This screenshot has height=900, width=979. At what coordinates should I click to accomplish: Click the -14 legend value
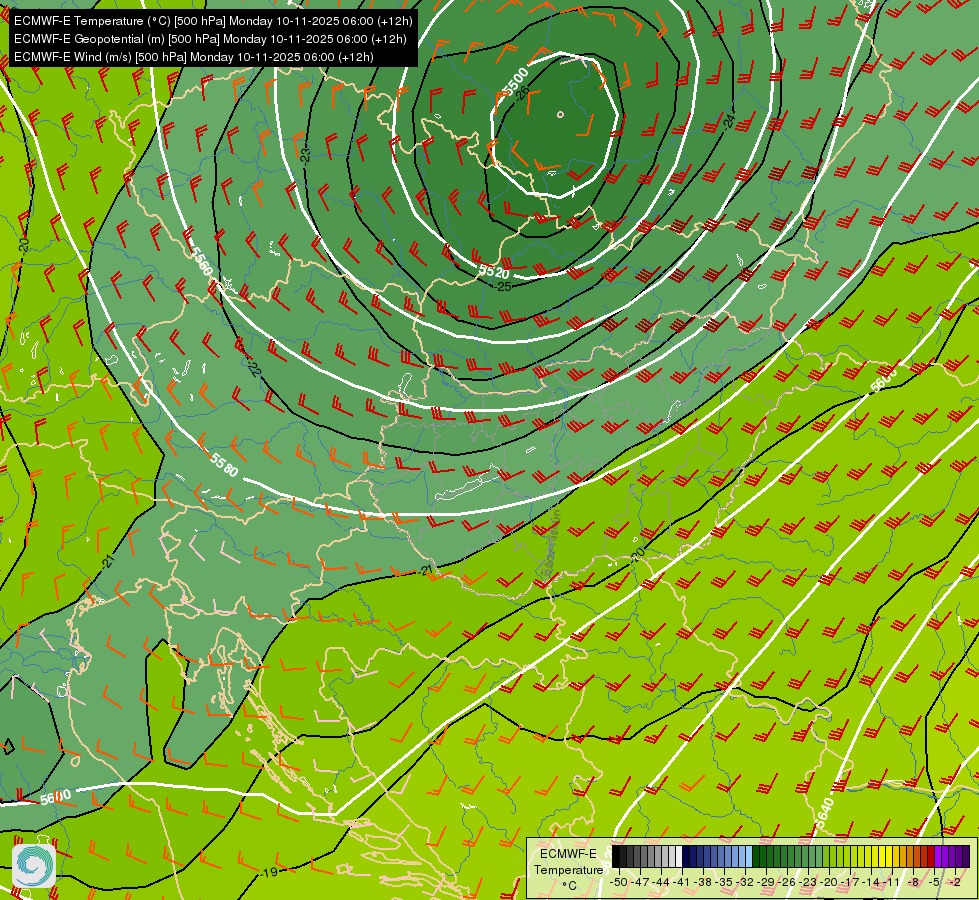pos(871,882)
